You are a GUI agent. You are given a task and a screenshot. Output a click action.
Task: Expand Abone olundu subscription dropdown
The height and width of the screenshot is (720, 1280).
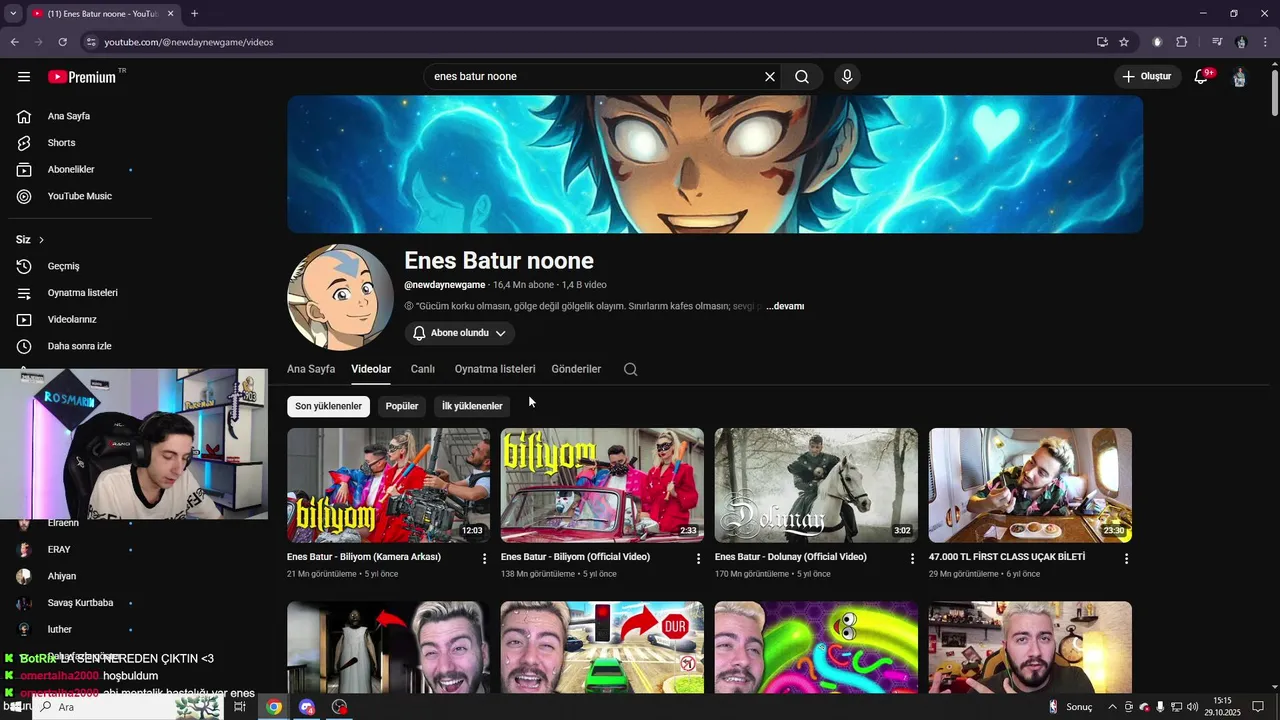pyautogui.click(x=459, y=333)
